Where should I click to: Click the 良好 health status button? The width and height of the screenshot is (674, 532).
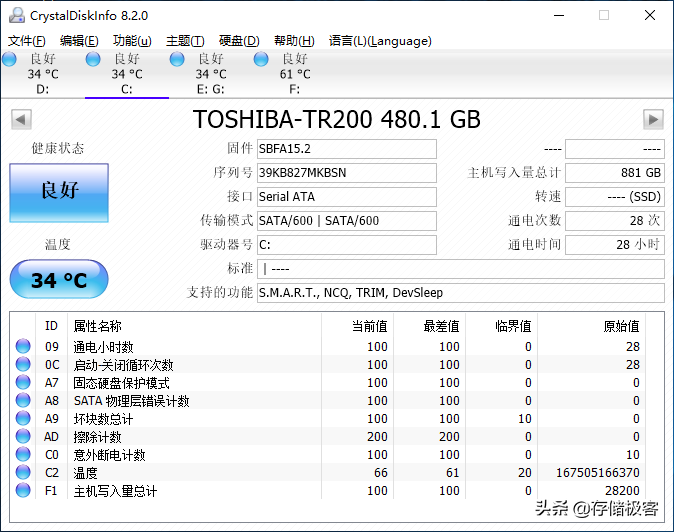(59, 193)
